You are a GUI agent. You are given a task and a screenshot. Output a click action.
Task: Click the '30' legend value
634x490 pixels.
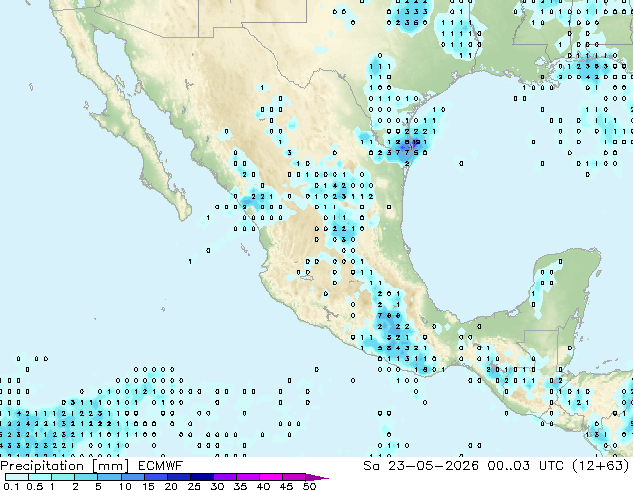217,486
